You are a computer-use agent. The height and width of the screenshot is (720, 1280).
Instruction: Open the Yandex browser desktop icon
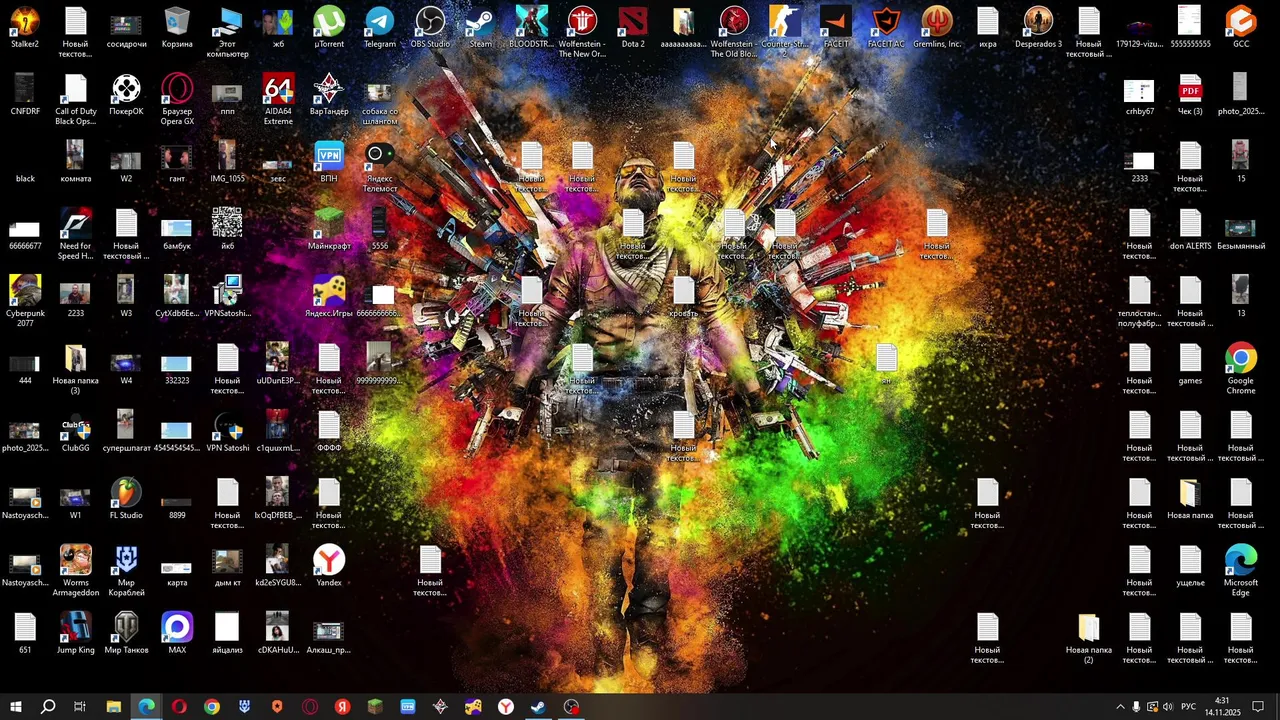(328, 566)
